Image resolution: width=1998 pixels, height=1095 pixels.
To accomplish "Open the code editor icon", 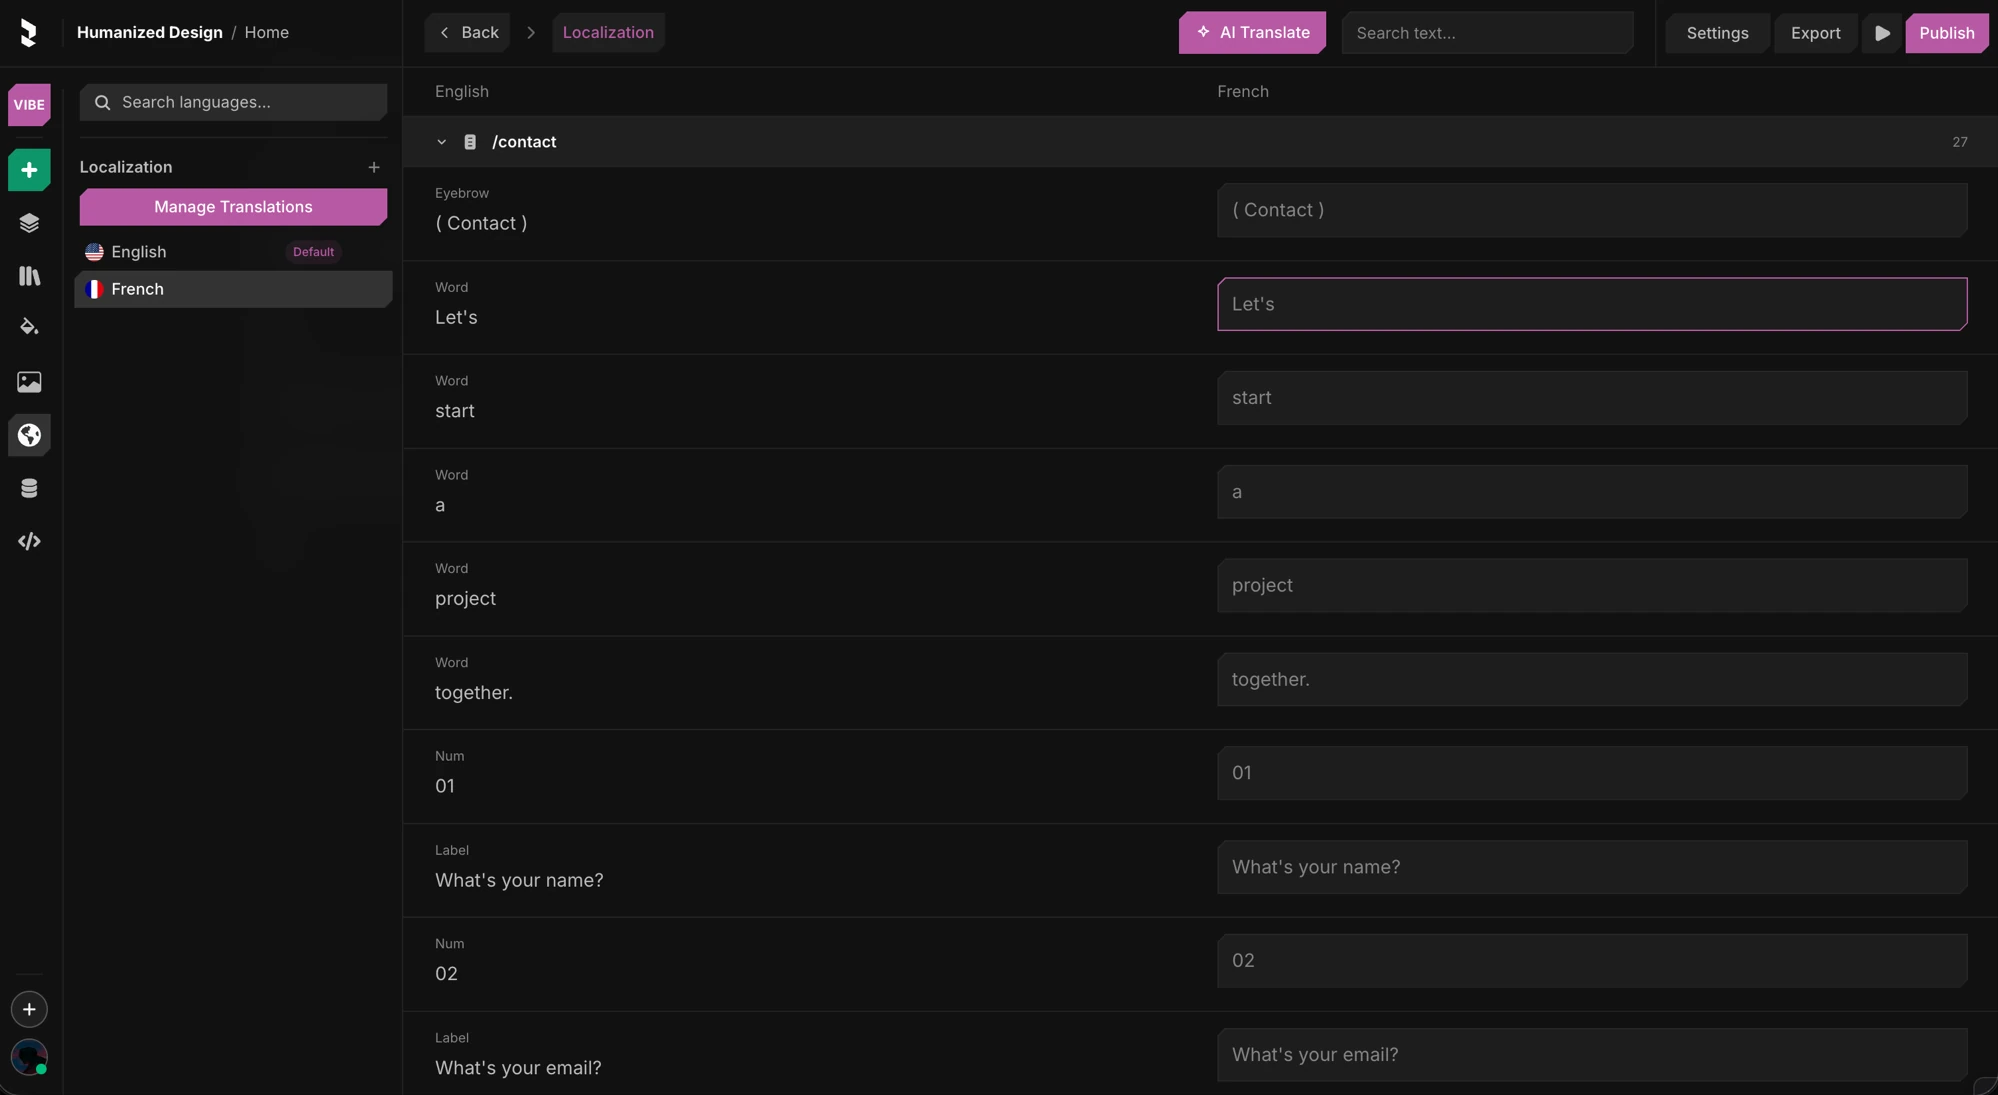I will click(x=29, y=541).
